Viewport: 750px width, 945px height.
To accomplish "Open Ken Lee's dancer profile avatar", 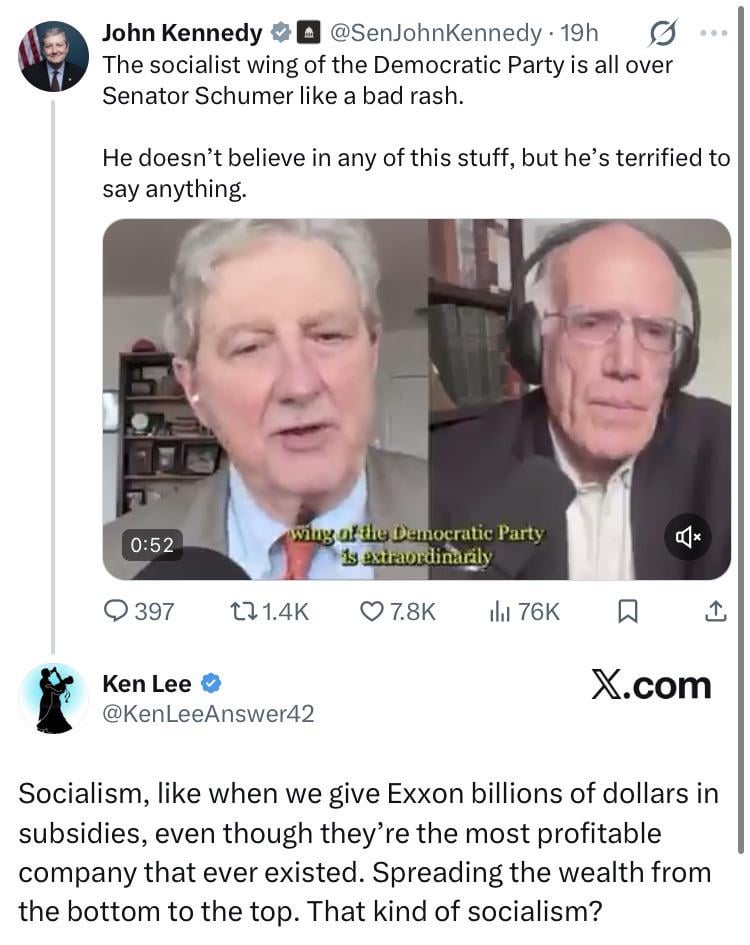I will point(53,697).
